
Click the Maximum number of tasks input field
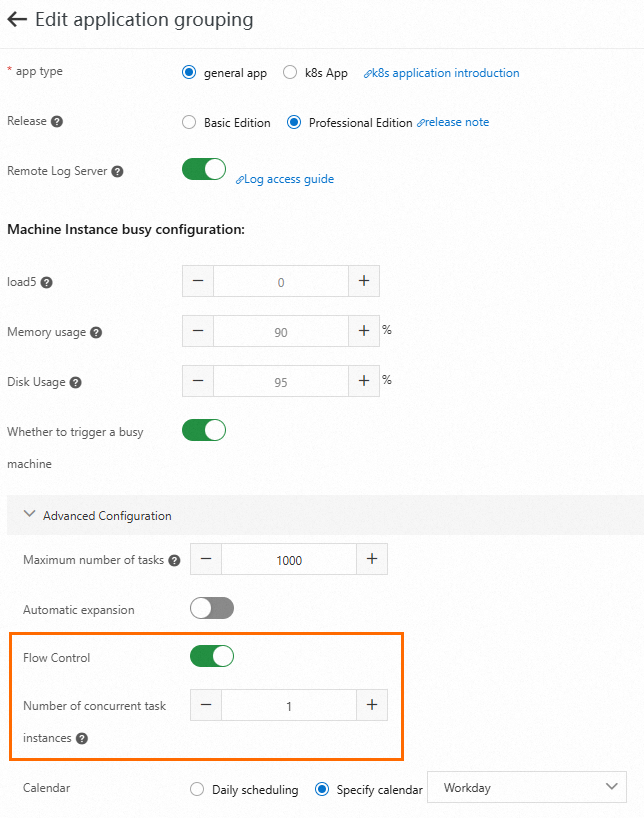(288, 560)
